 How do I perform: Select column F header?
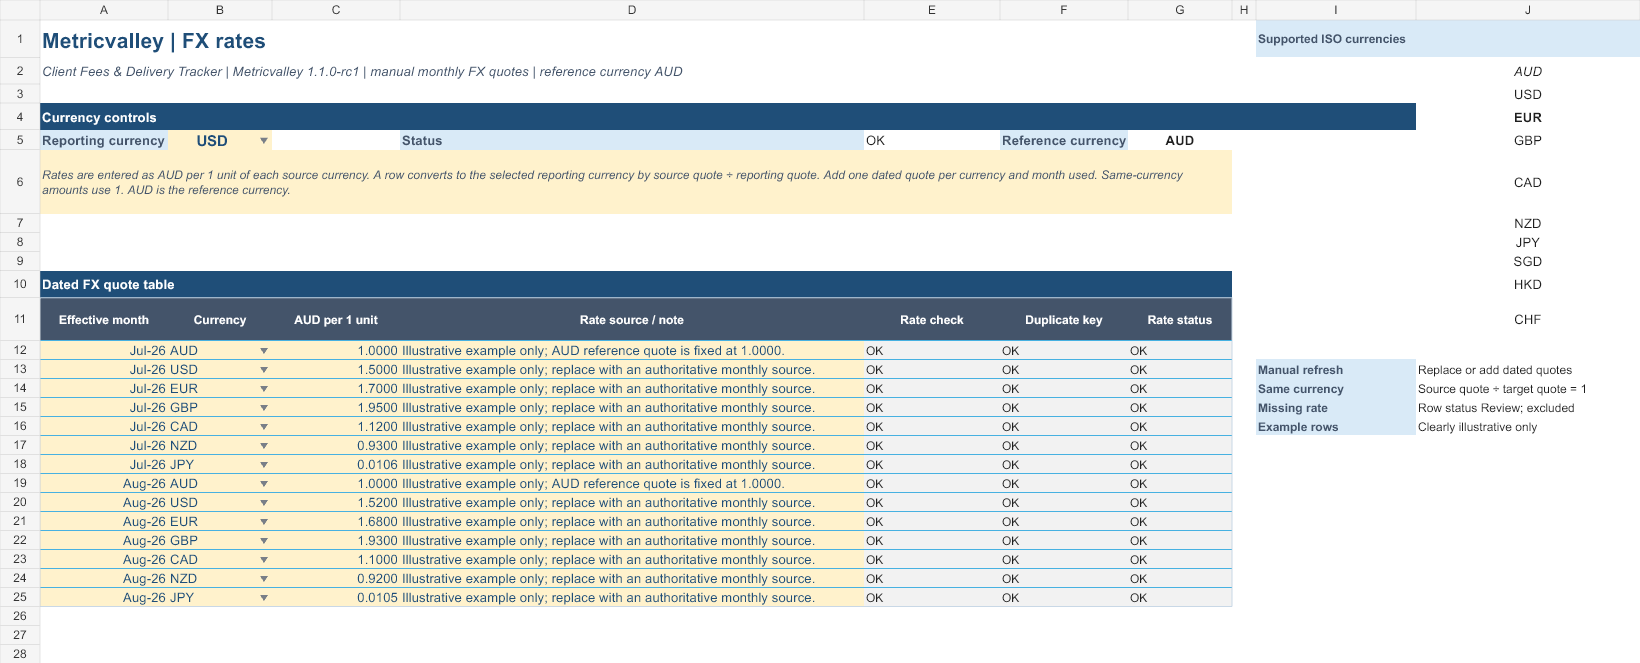click(x=1064, y=10)
